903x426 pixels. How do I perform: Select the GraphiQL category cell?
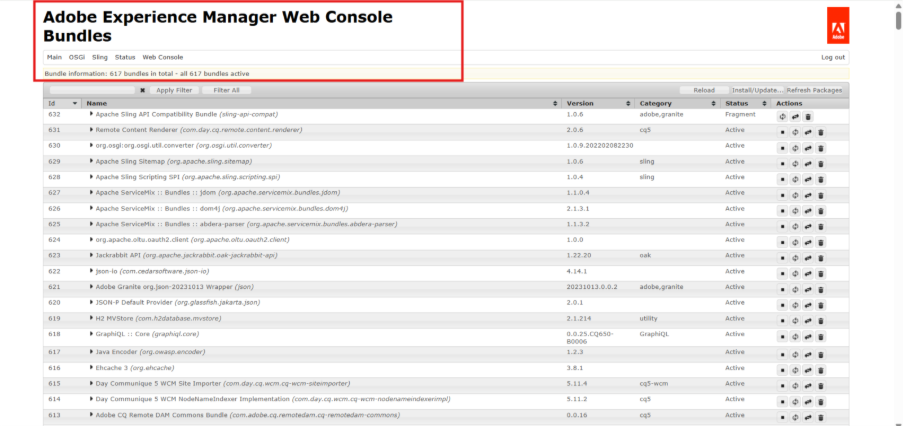(654, 333)
